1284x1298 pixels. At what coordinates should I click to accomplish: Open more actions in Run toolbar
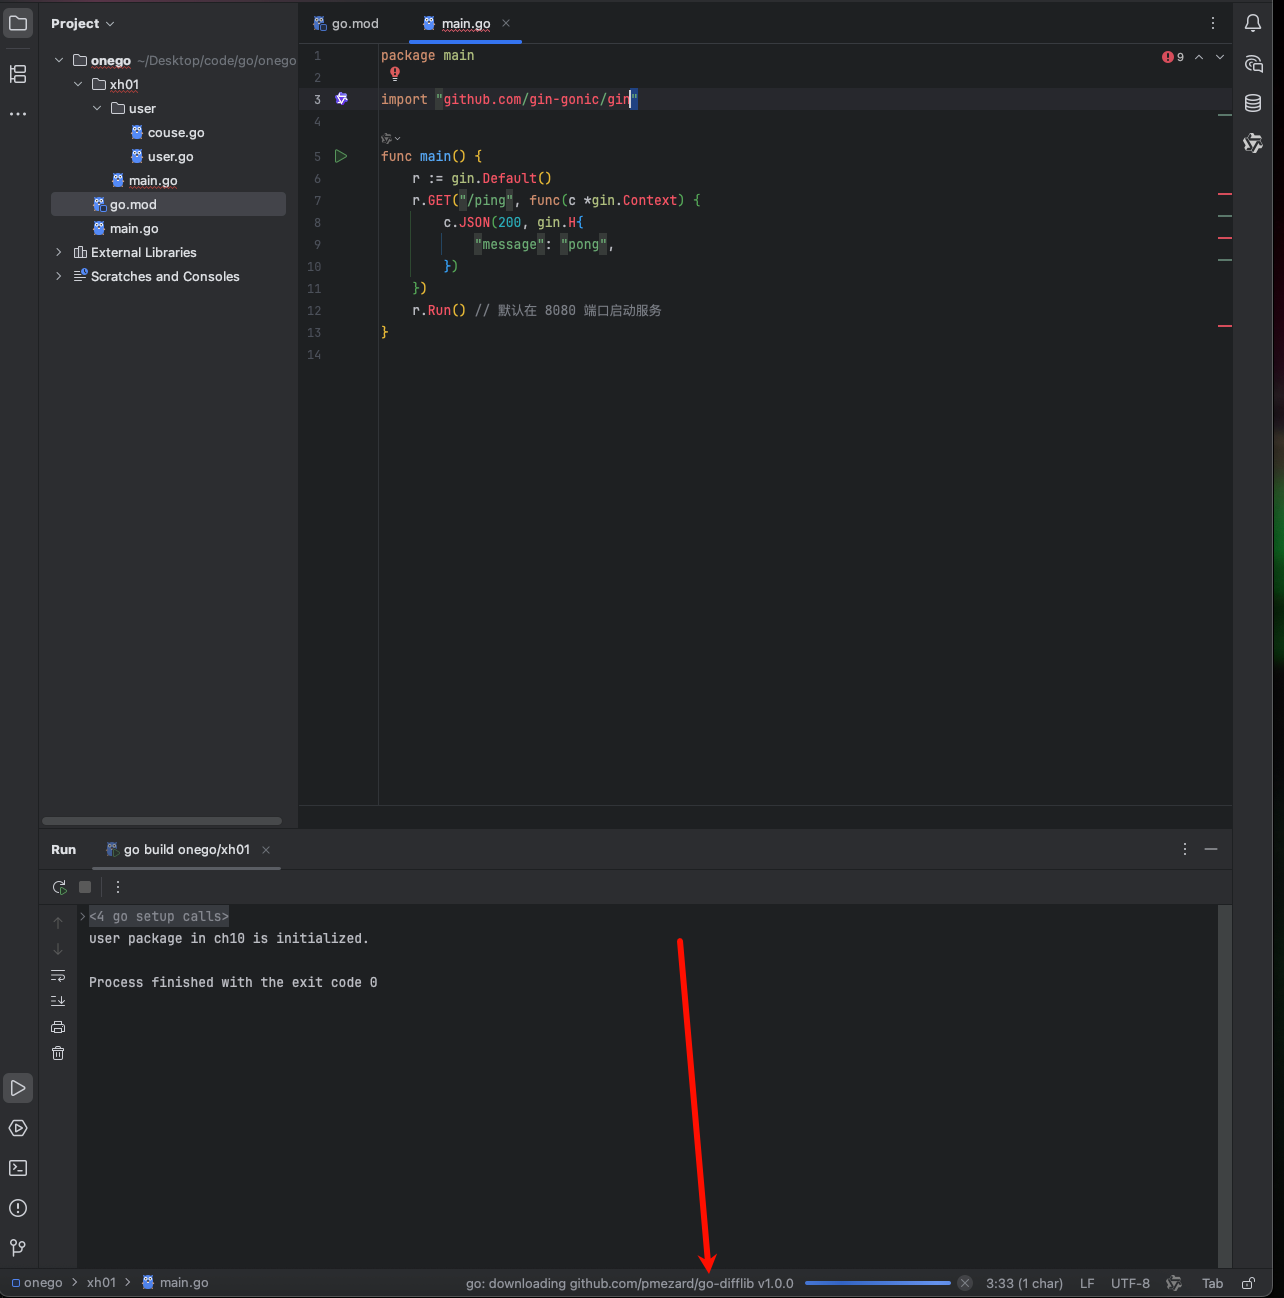point(118,887)
